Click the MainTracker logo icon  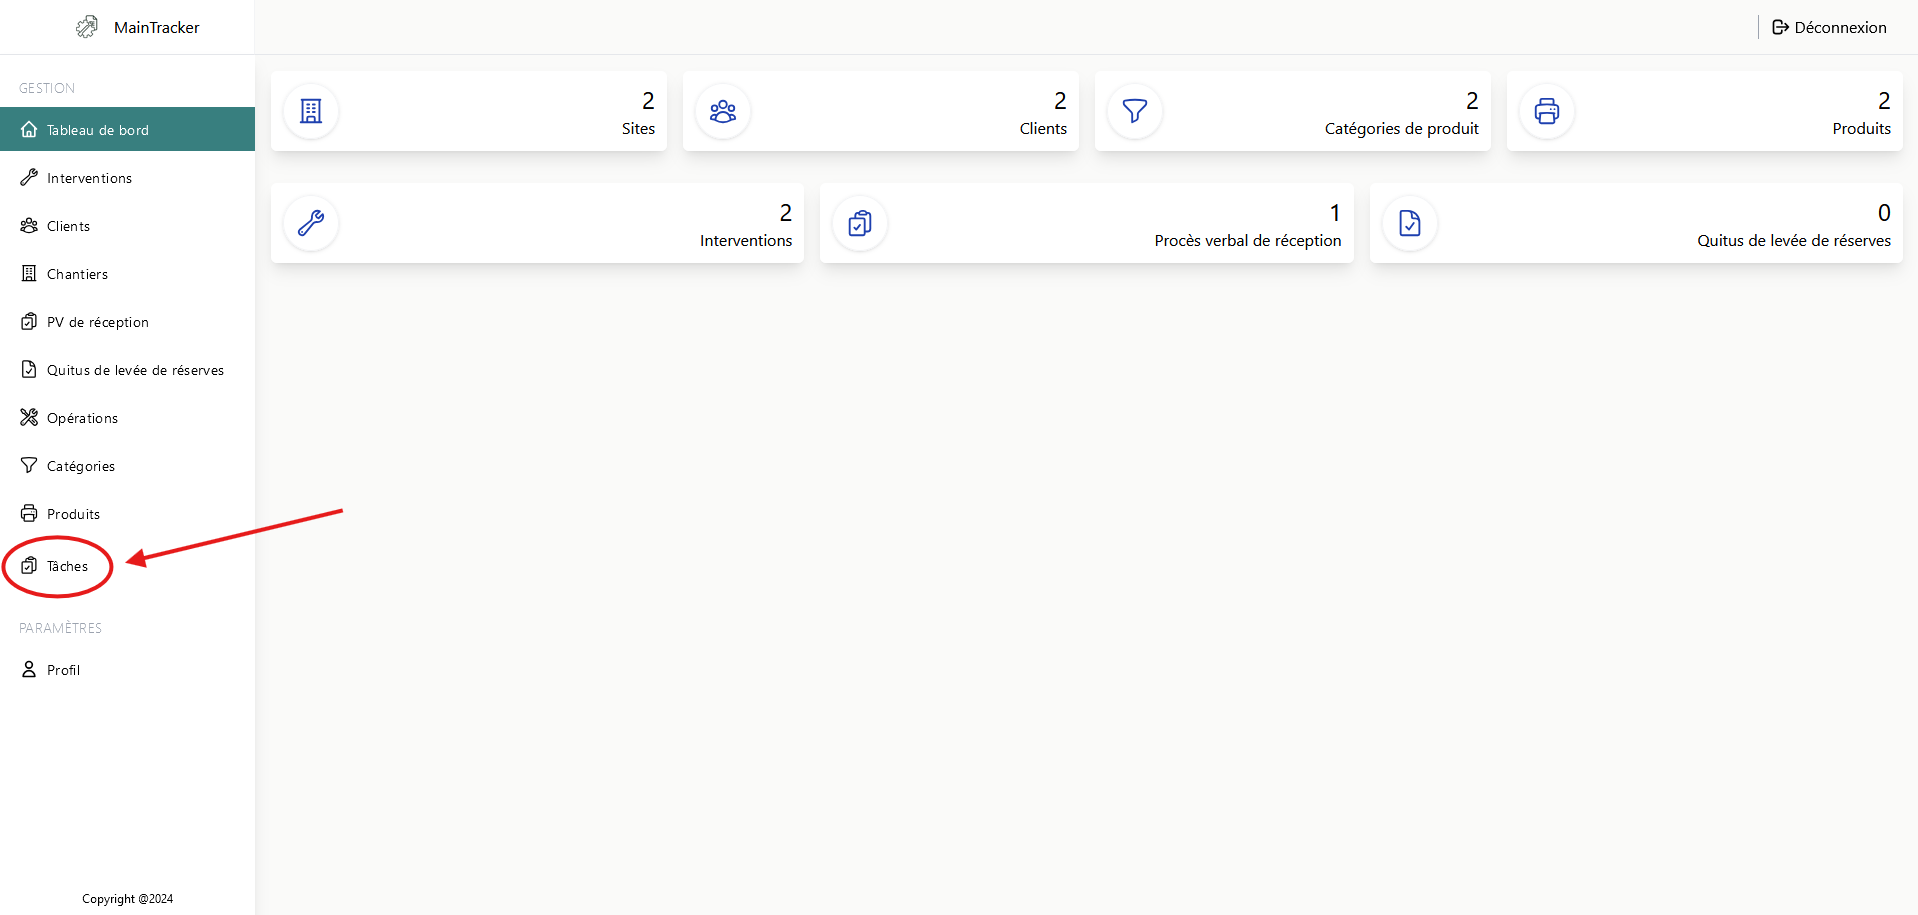pyautogui.click(x=87, y=27)
